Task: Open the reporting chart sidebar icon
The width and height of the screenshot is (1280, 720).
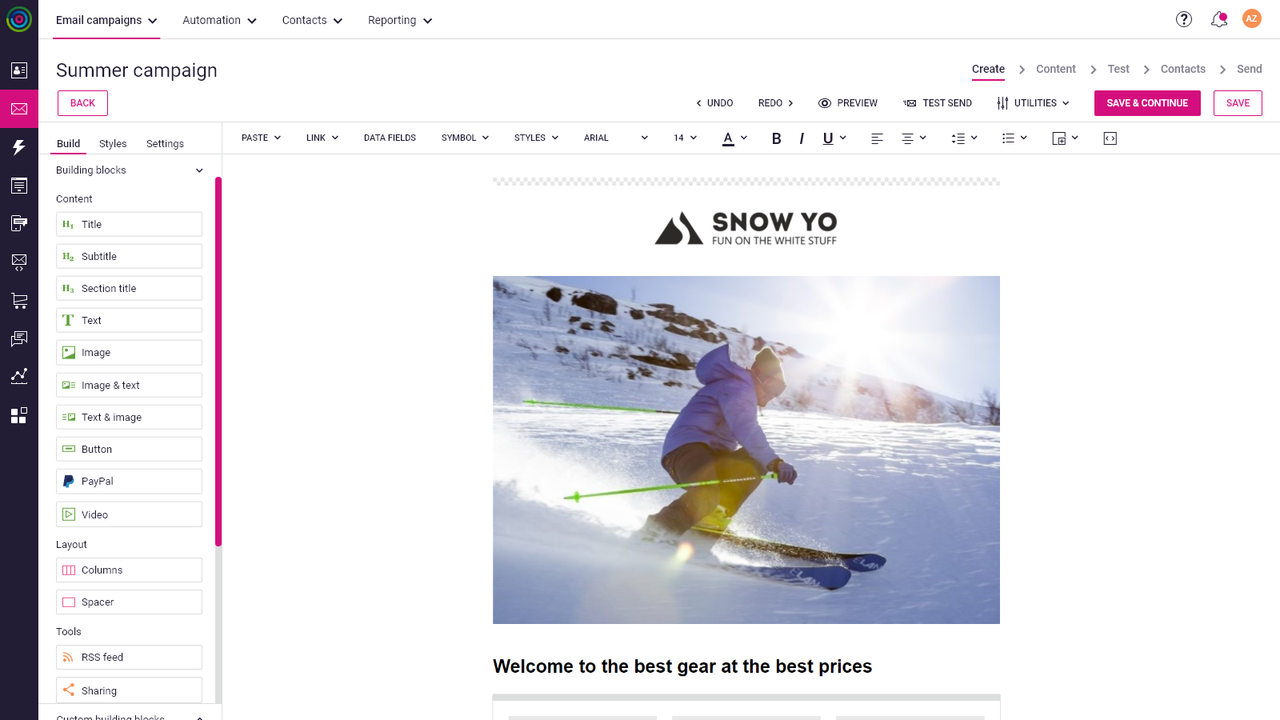Action: (x=19, y=376)
